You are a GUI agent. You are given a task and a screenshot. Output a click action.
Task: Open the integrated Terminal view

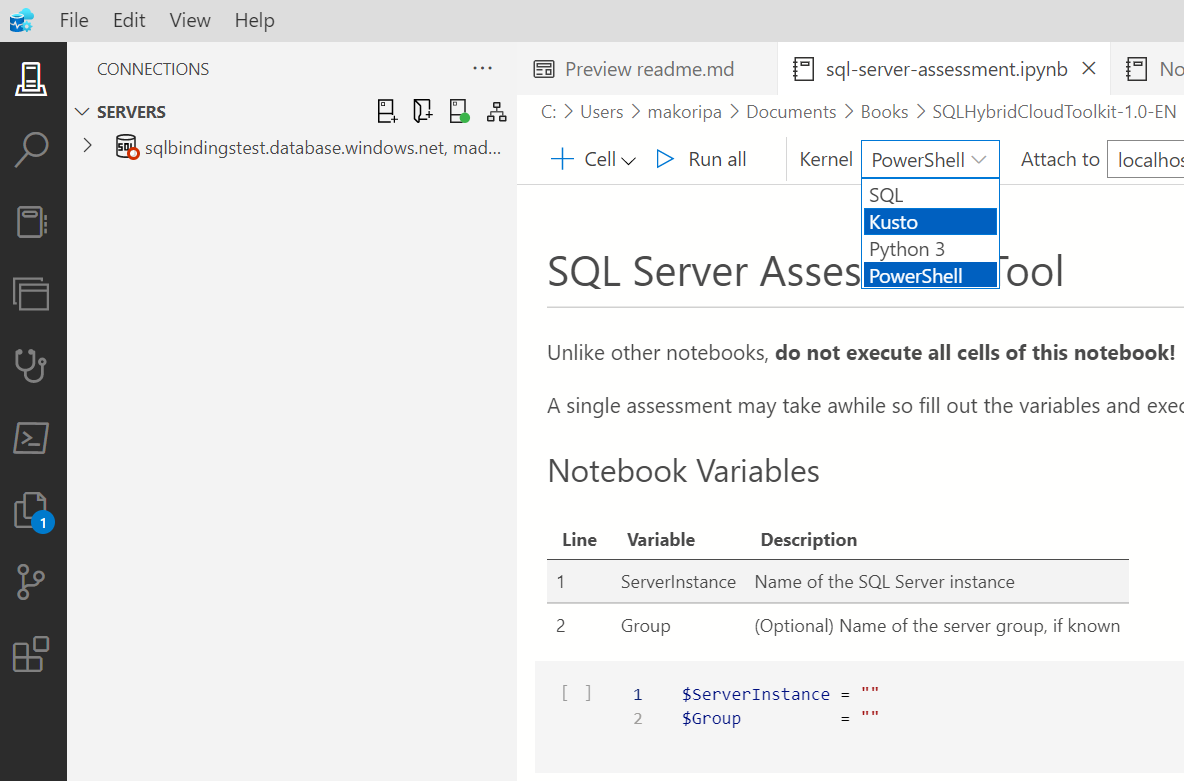point(33,438)
